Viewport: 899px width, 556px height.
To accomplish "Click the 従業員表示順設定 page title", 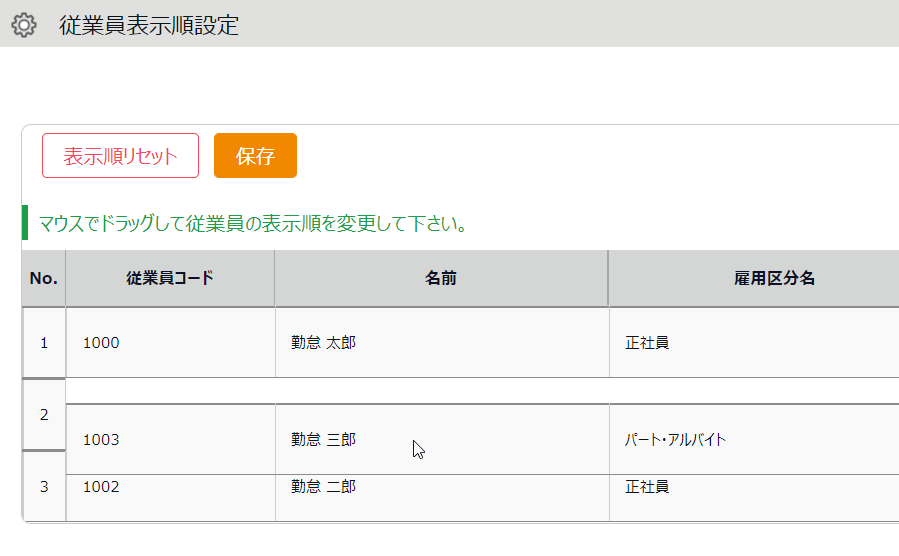I will point(149,25).
